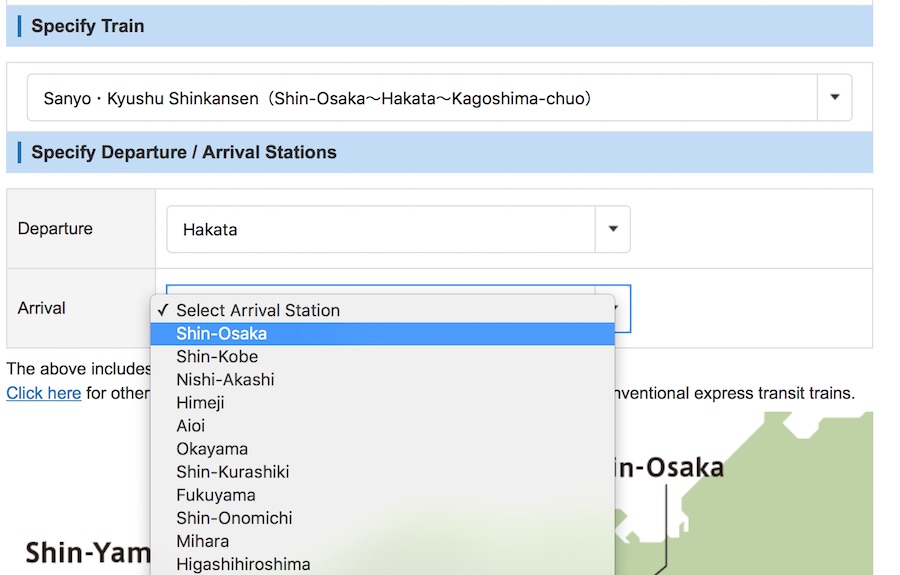Select Shin-Kobe as arrival station
The image size is (900, 575).
217,357
